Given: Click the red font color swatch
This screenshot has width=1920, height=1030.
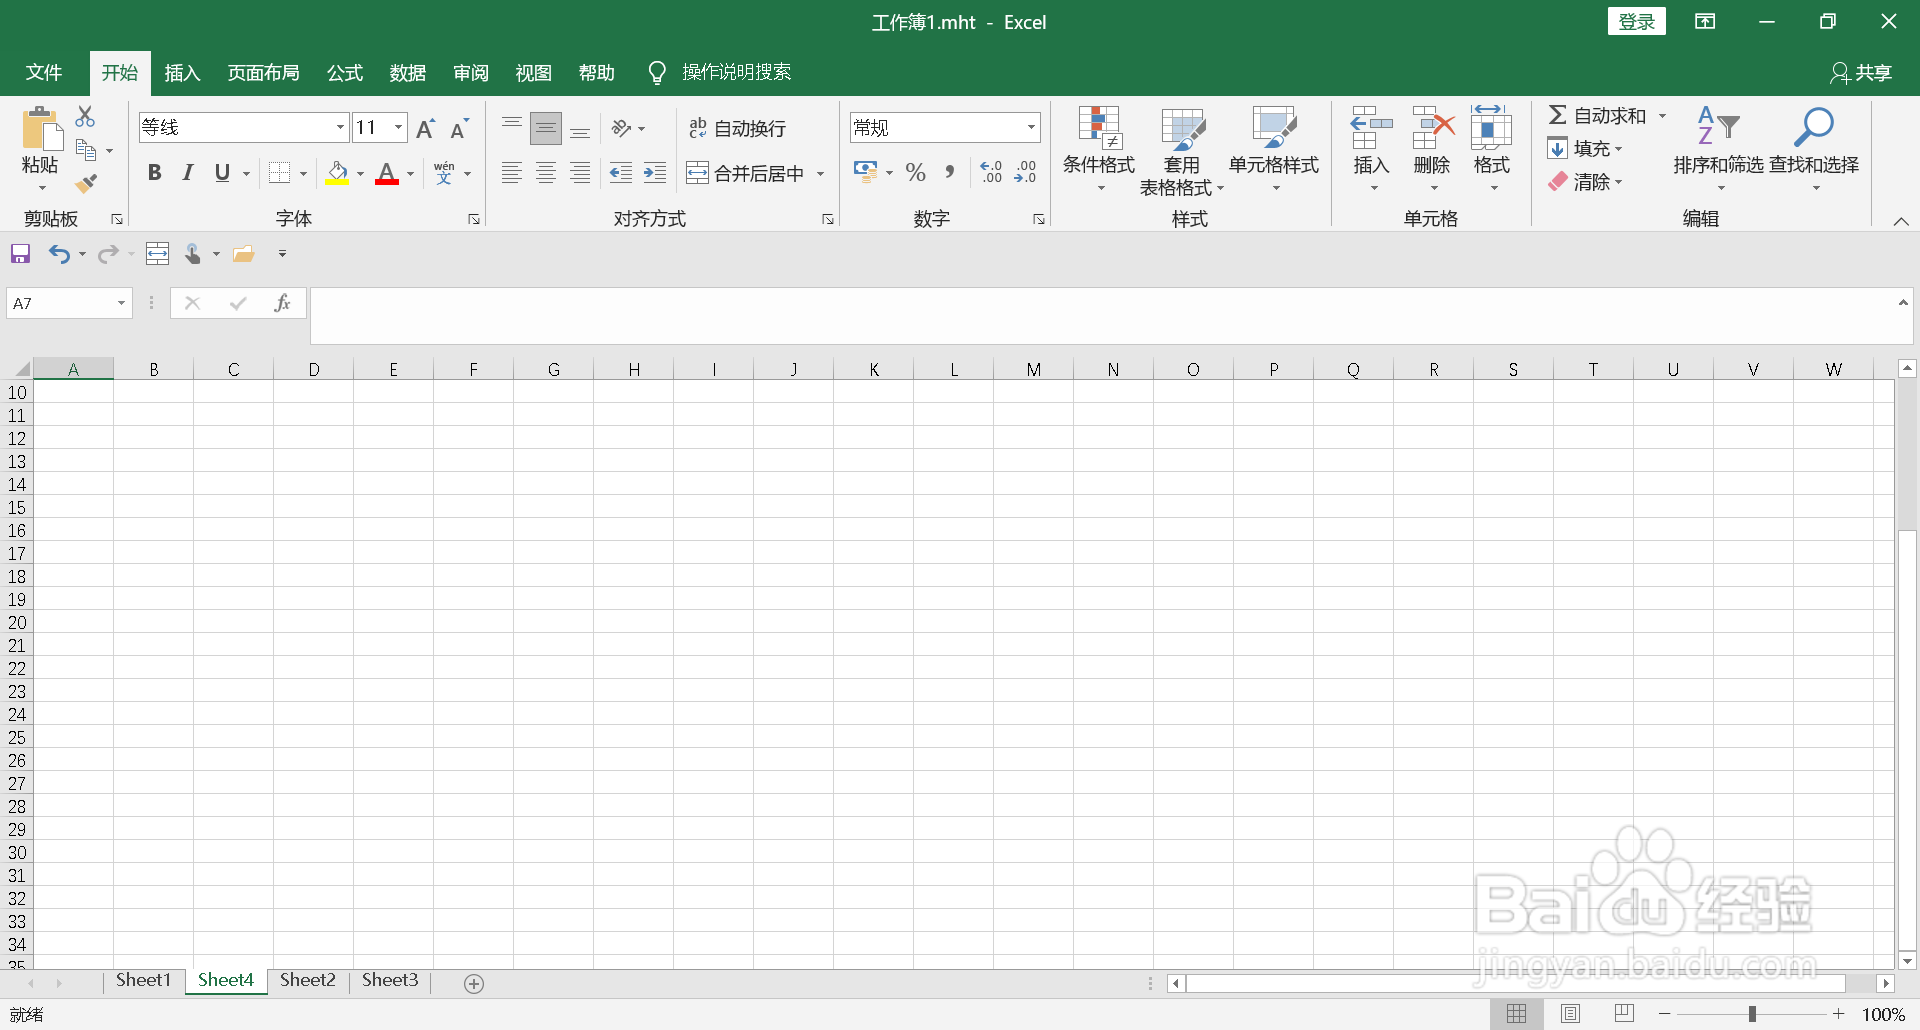Looking at the screenshot, I should (387, 174).
